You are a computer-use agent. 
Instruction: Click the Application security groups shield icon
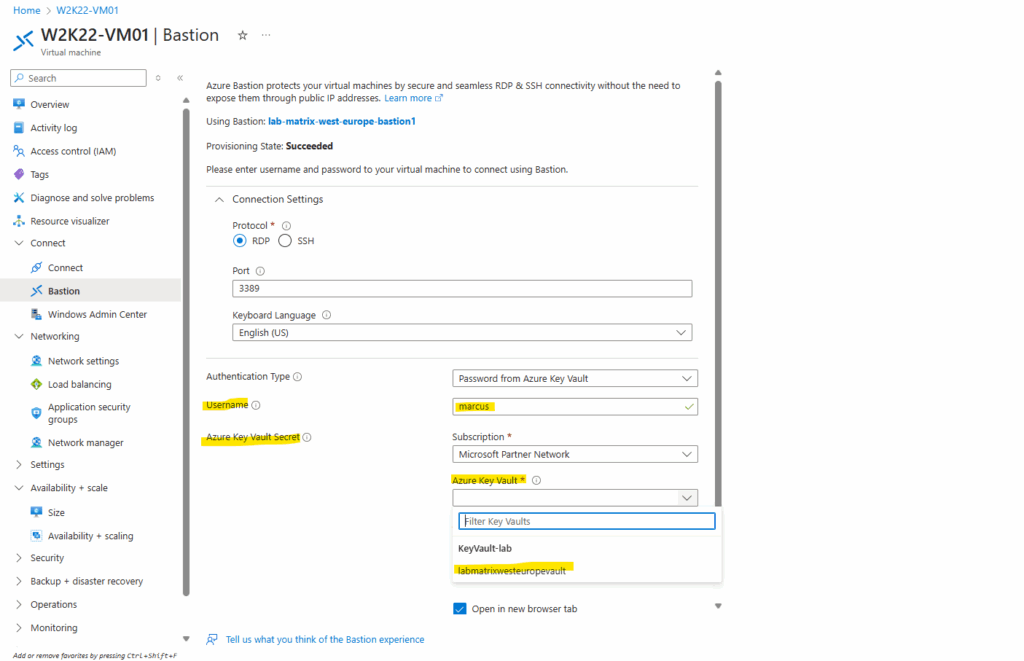tap(37, 413)
